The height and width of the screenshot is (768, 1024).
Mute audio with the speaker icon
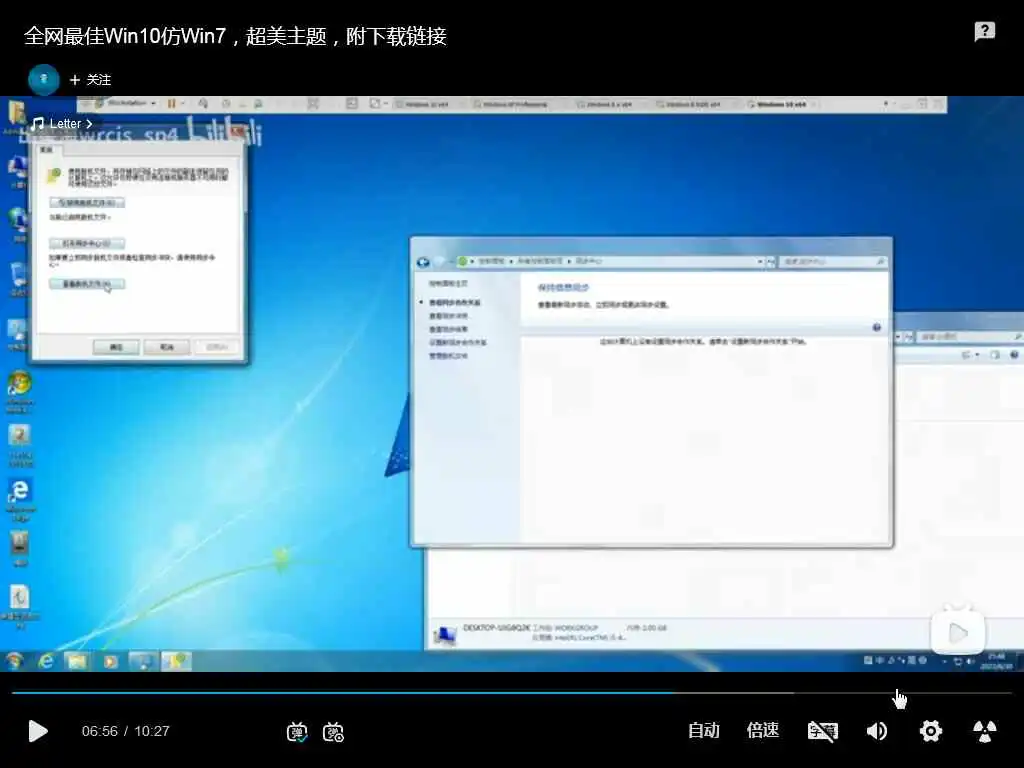(x=877, y=731)
